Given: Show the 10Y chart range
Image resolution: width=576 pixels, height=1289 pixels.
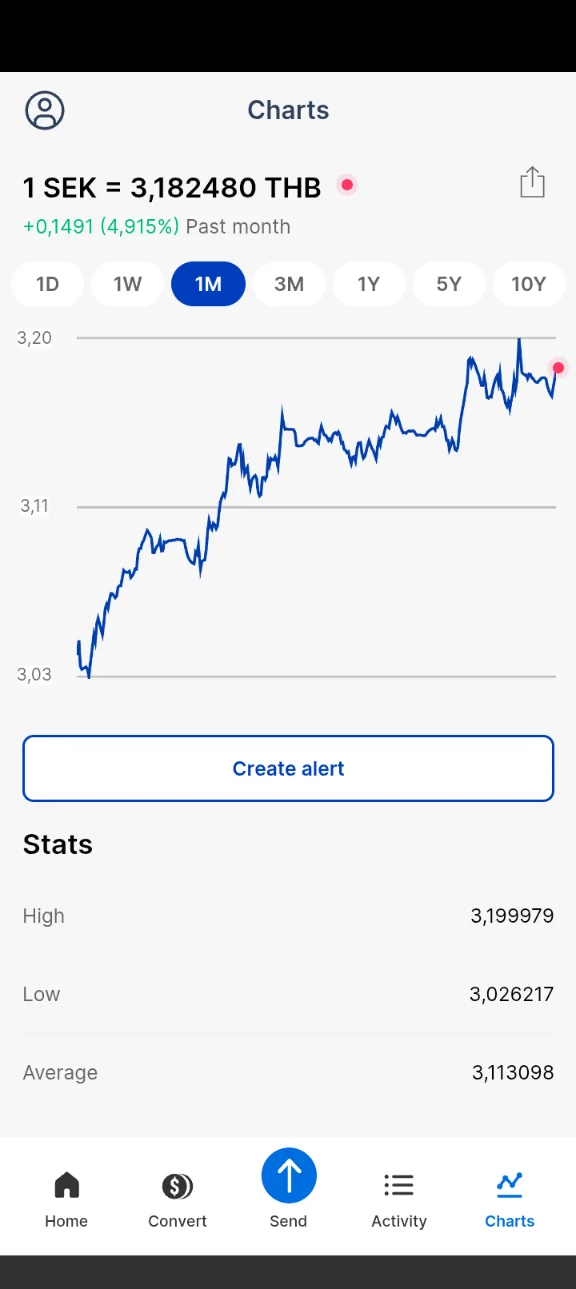Looking at the screenshot, I should coord(529,284).
